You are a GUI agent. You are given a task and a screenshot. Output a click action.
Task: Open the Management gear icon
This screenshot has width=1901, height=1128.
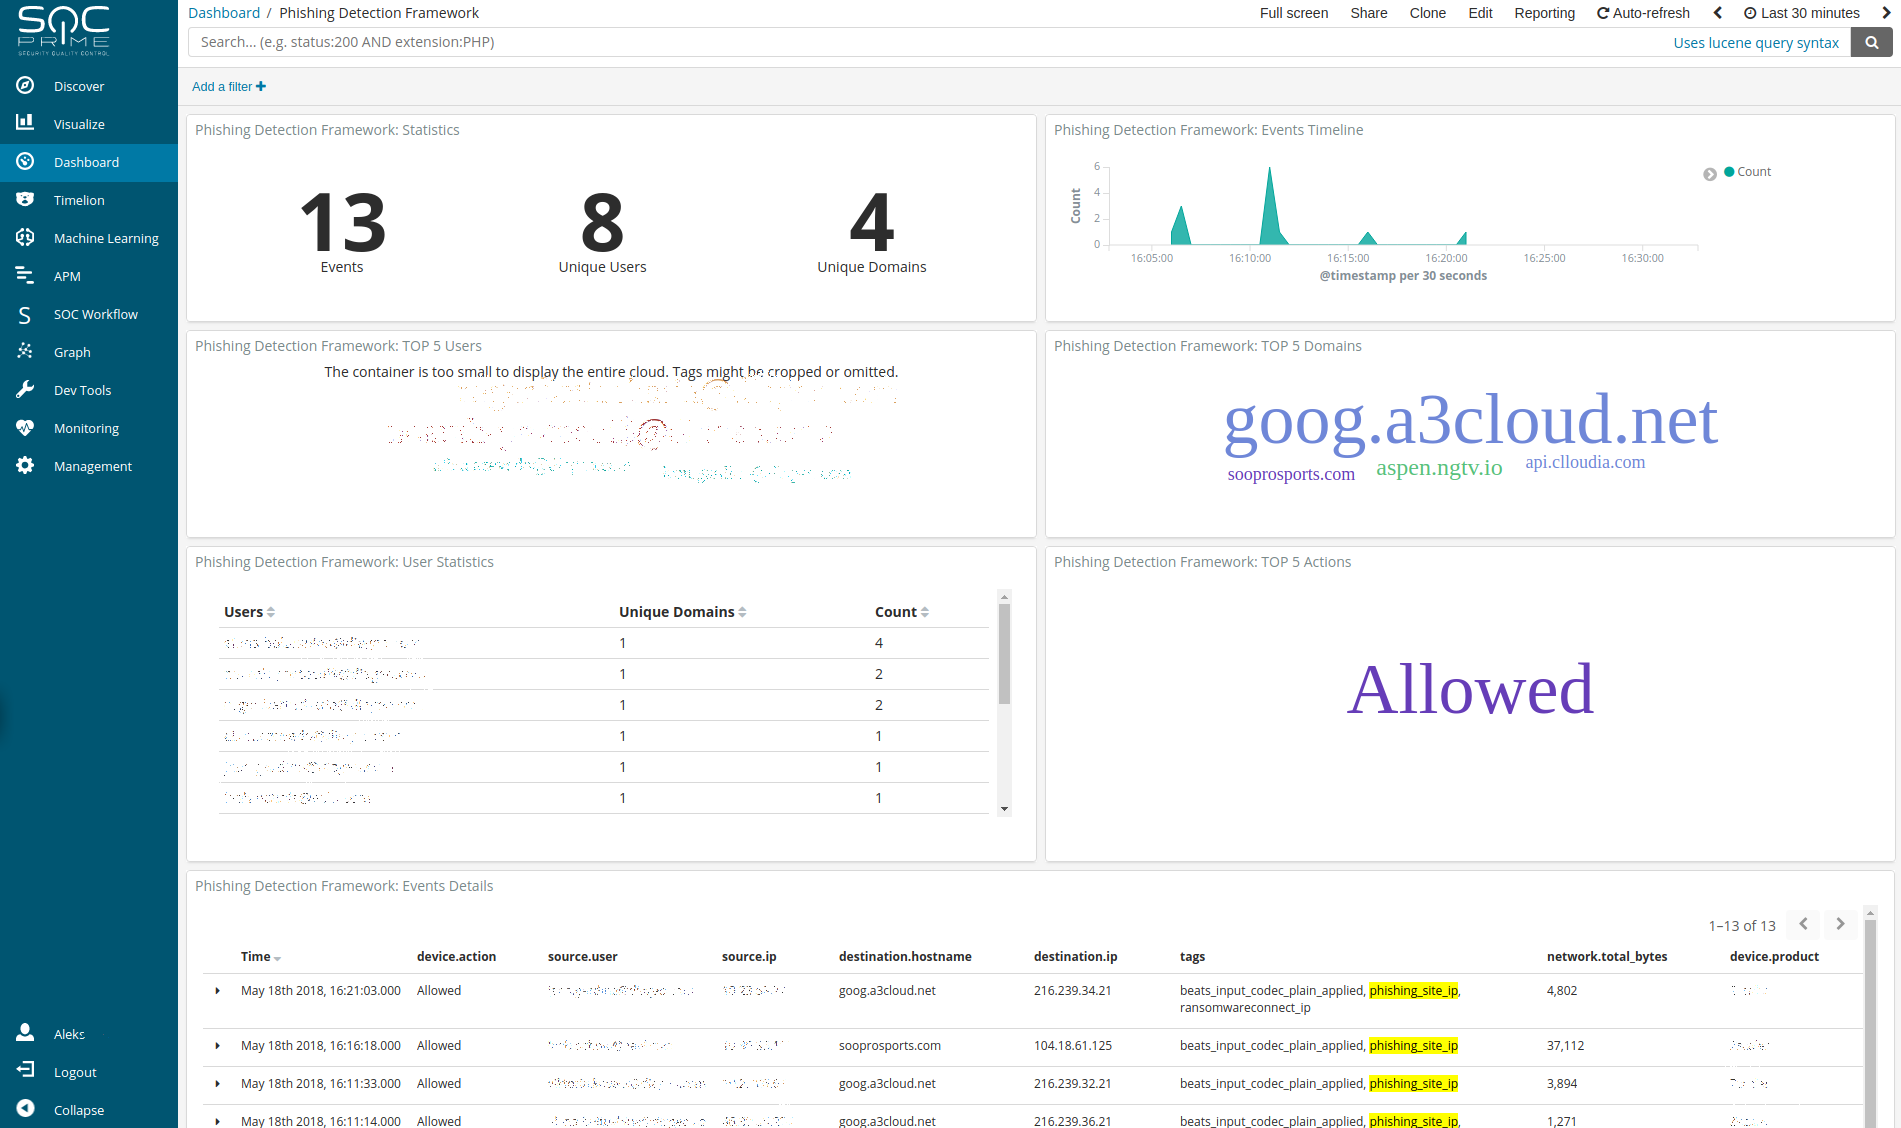pos(25,466)
